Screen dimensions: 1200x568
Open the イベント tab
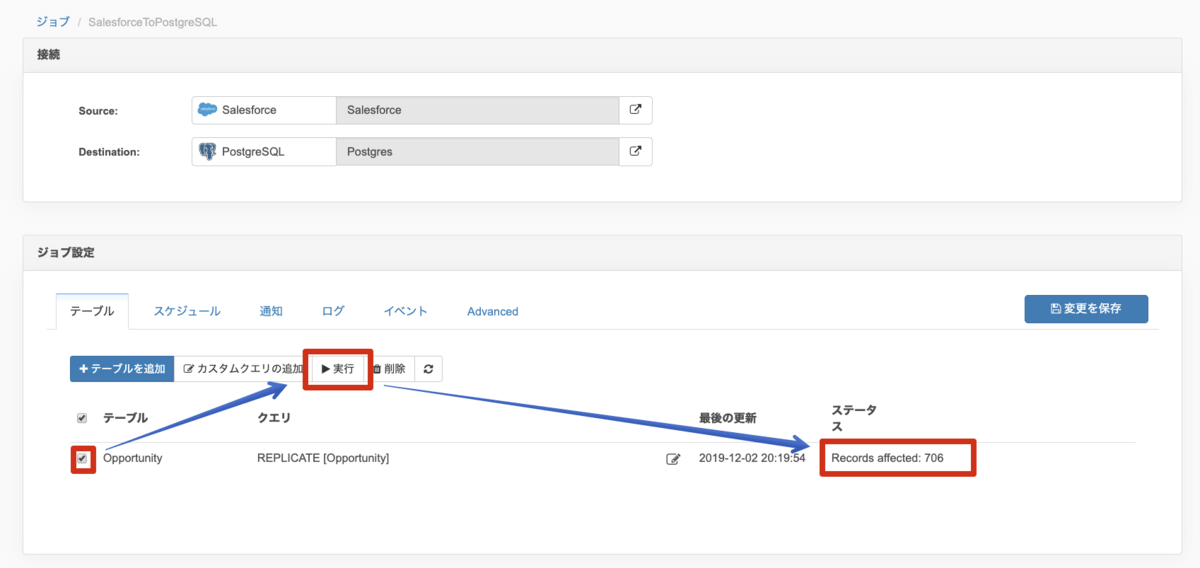pyautogui.click(x=405, y=311)
